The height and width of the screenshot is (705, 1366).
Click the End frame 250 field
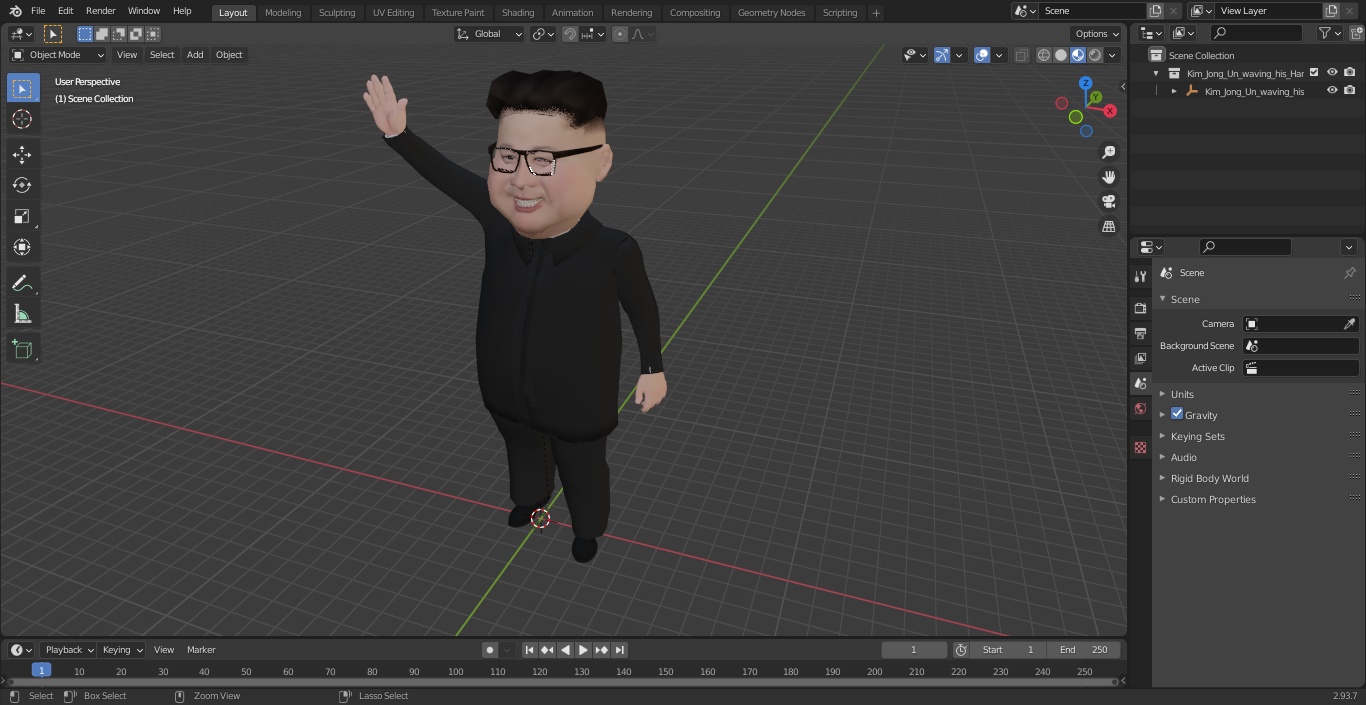[1084, 650]
